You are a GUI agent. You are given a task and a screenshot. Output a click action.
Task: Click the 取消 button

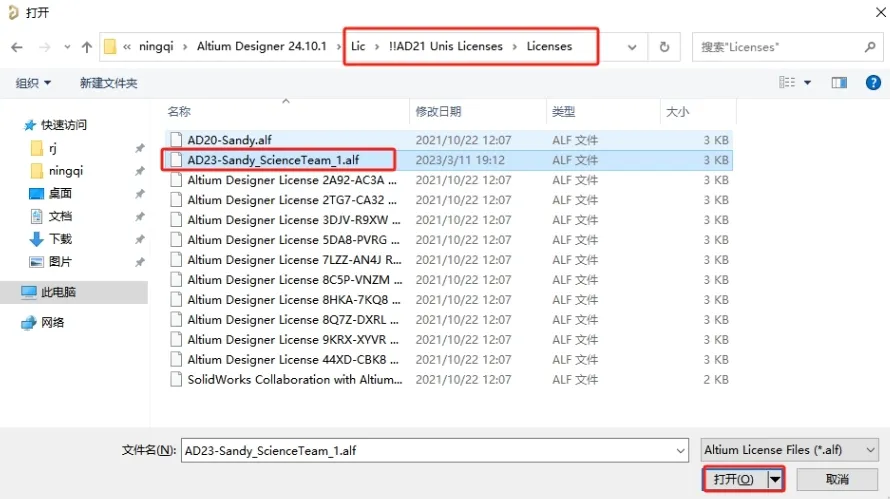pos(837,480)
